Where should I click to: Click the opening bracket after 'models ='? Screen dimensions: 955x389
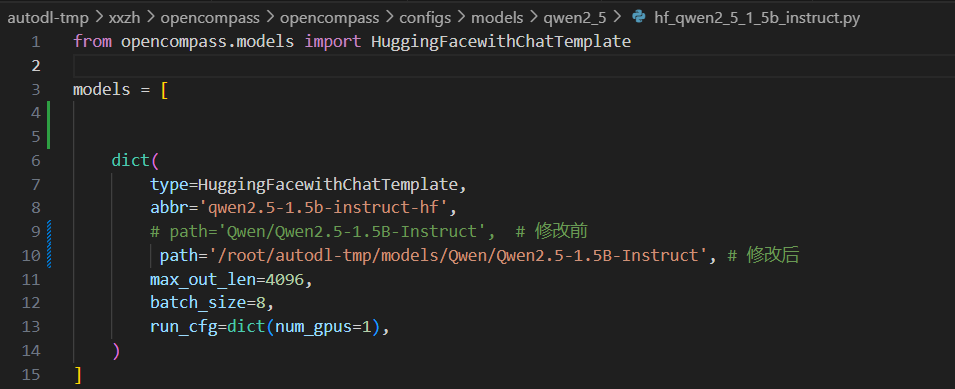(x=164, y=89)
